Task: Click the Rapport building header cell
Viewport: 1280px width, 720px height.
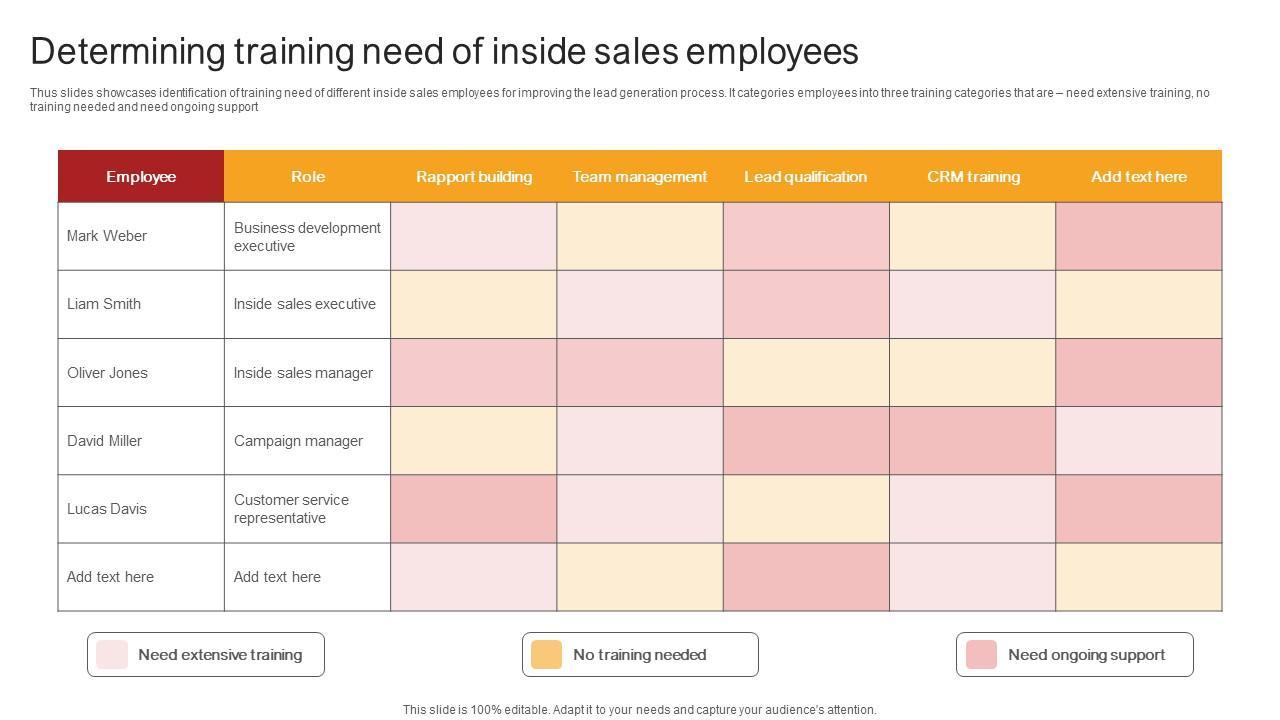Action: pos(474,177)
